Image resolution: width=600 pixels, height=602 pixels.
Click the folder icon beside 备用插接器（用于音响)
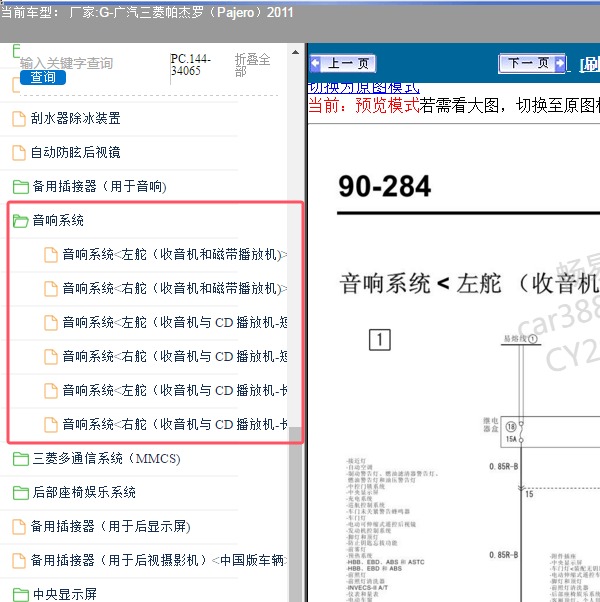click(x=20, y=187)
